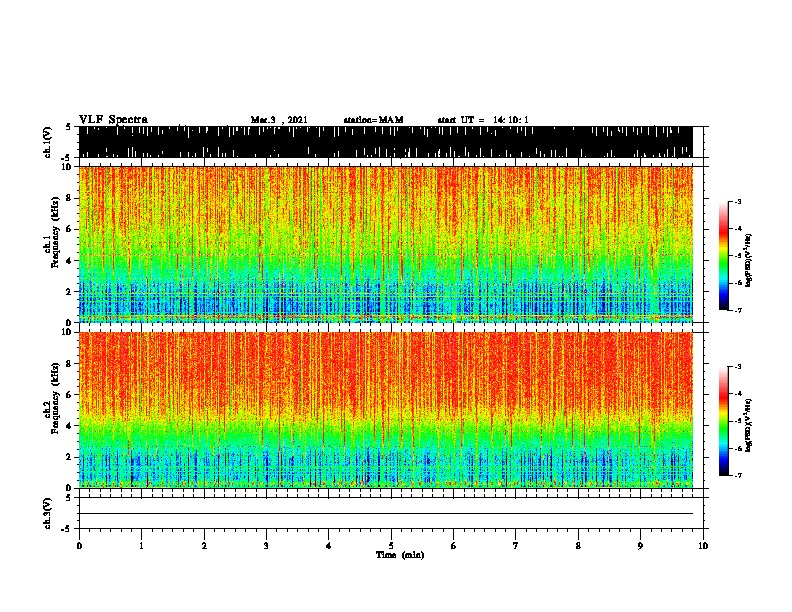Click time axis tick label "5"

pos(391,545)
